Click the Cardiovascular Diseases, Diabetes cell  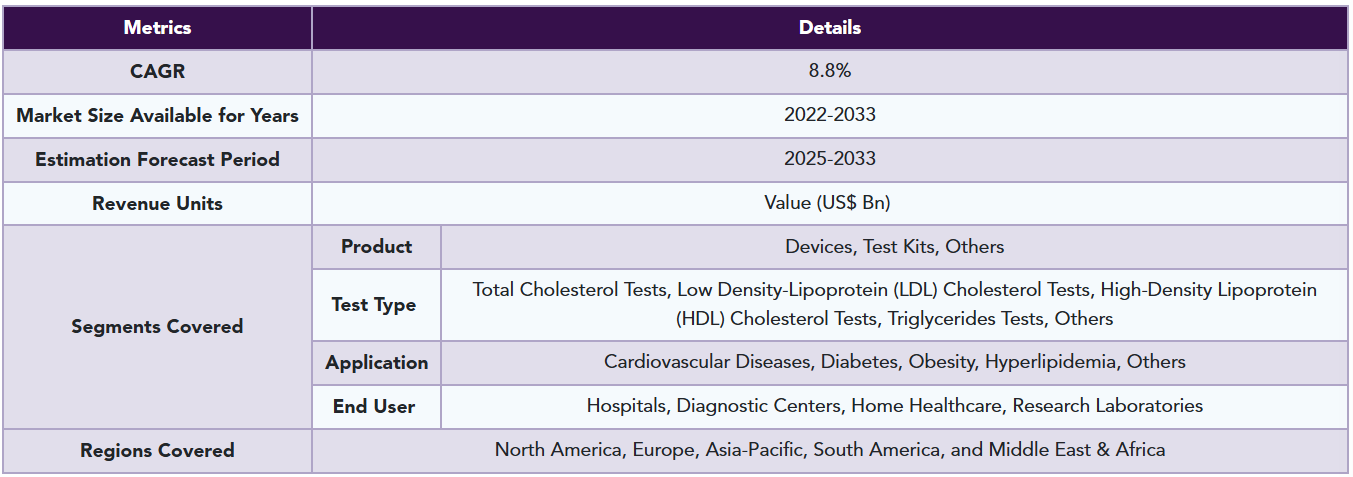(895, 363)
